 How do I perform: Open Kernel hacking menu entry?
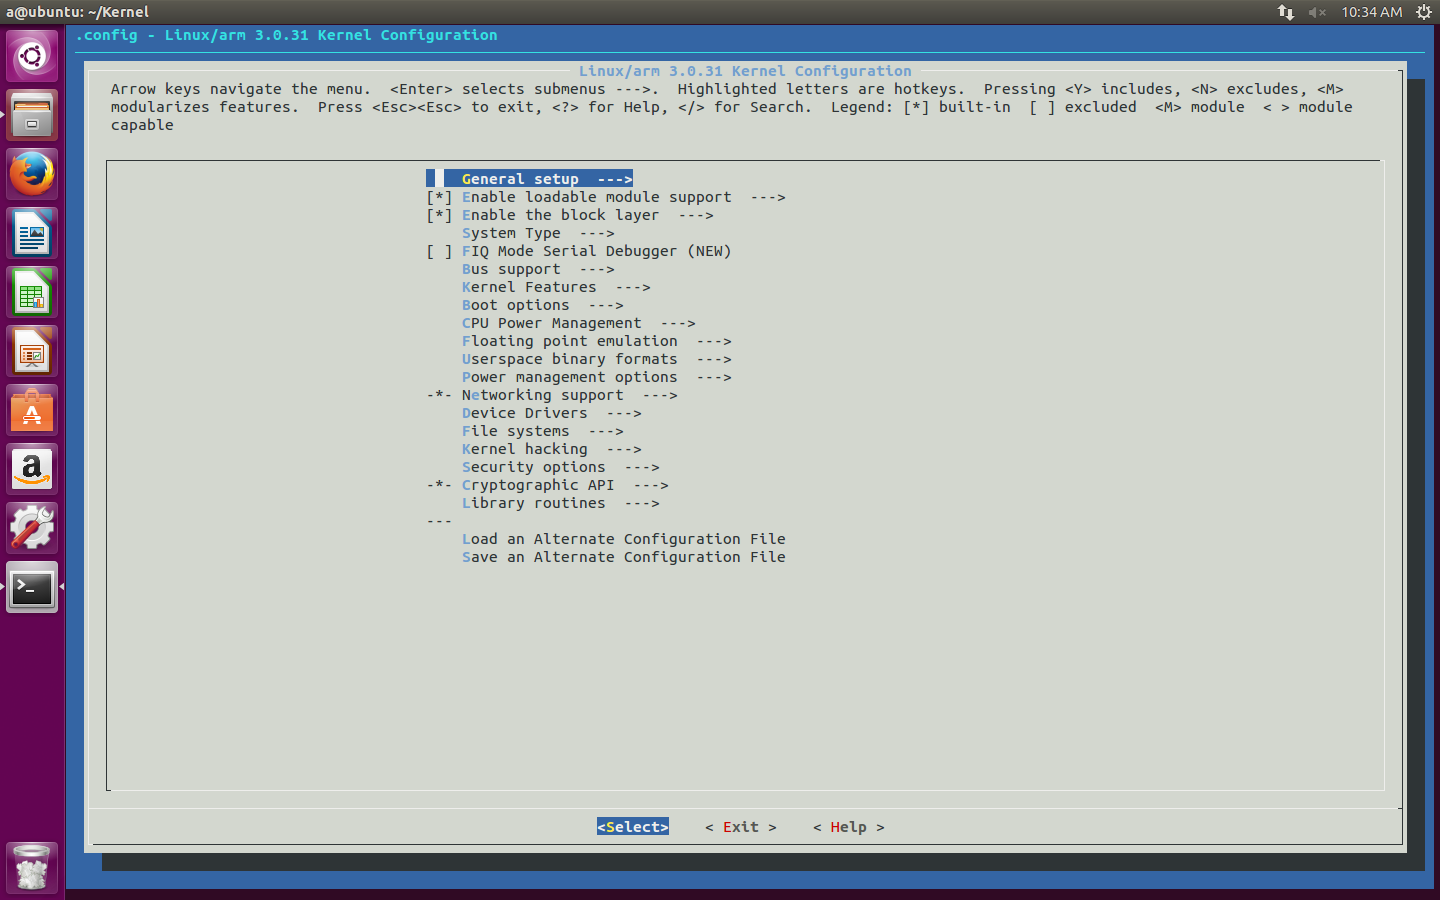(x=551, y=449)
